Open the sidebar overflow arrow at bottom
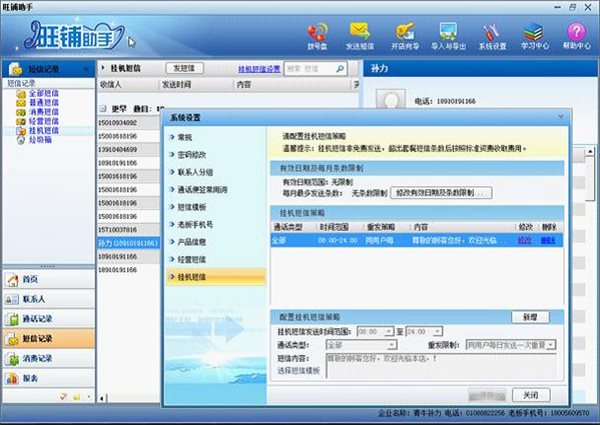The image size is (600, 425). coord(89,397)
